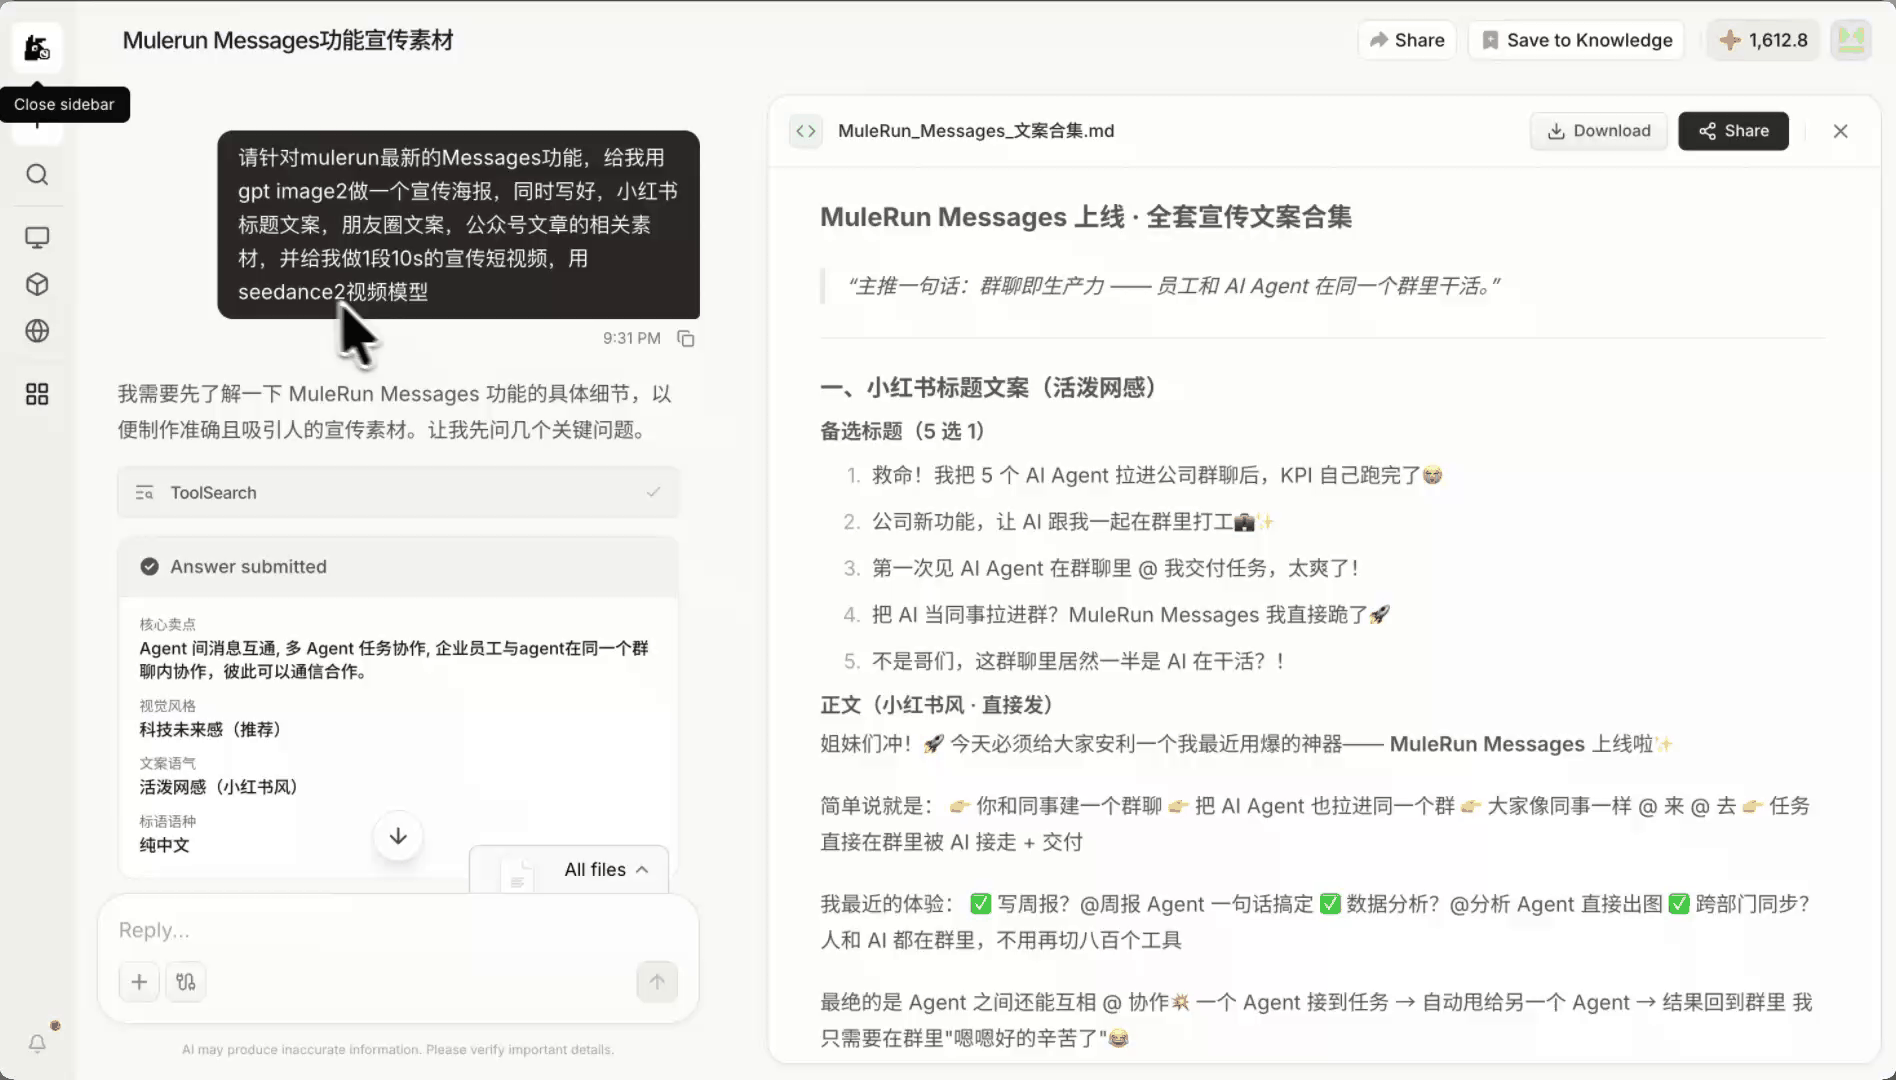This screenshot has height=1080, width=1896.
Task: Click the send message arrow button
Action: click(x=657, y=982)
